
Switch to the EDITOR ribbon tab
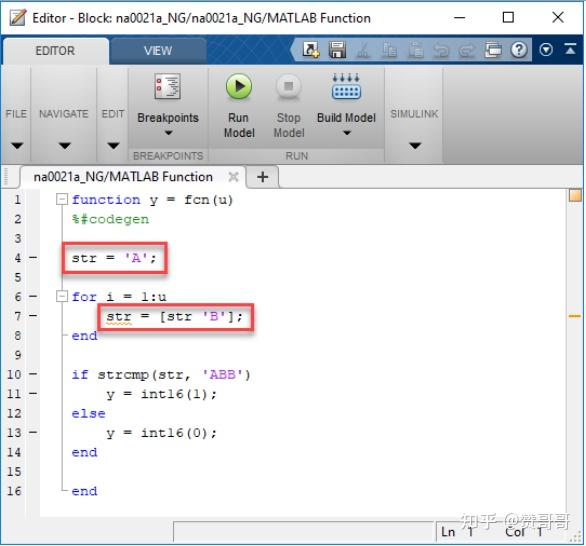click(x=55, y=50)
